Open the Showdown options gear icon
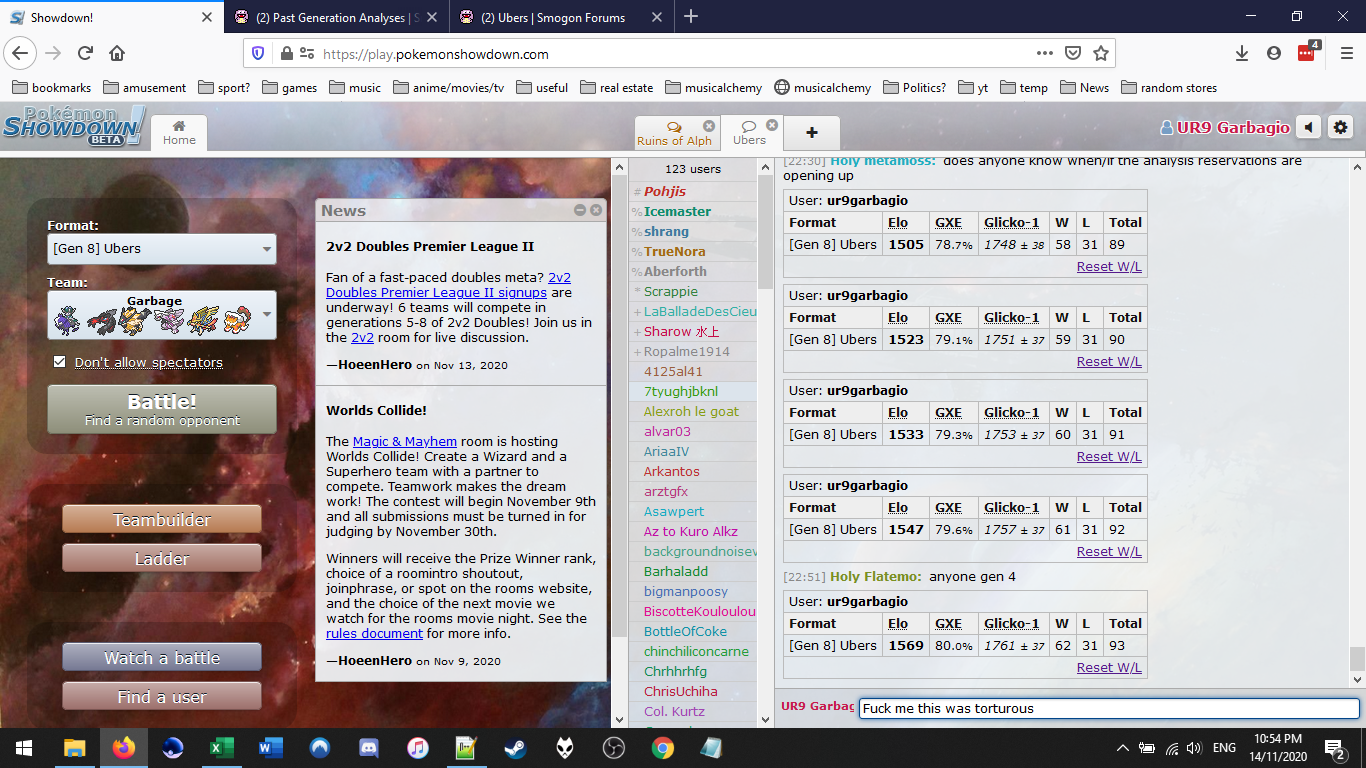The width and height of the screenshot is (1366, 768). [x=1341, y=127]
